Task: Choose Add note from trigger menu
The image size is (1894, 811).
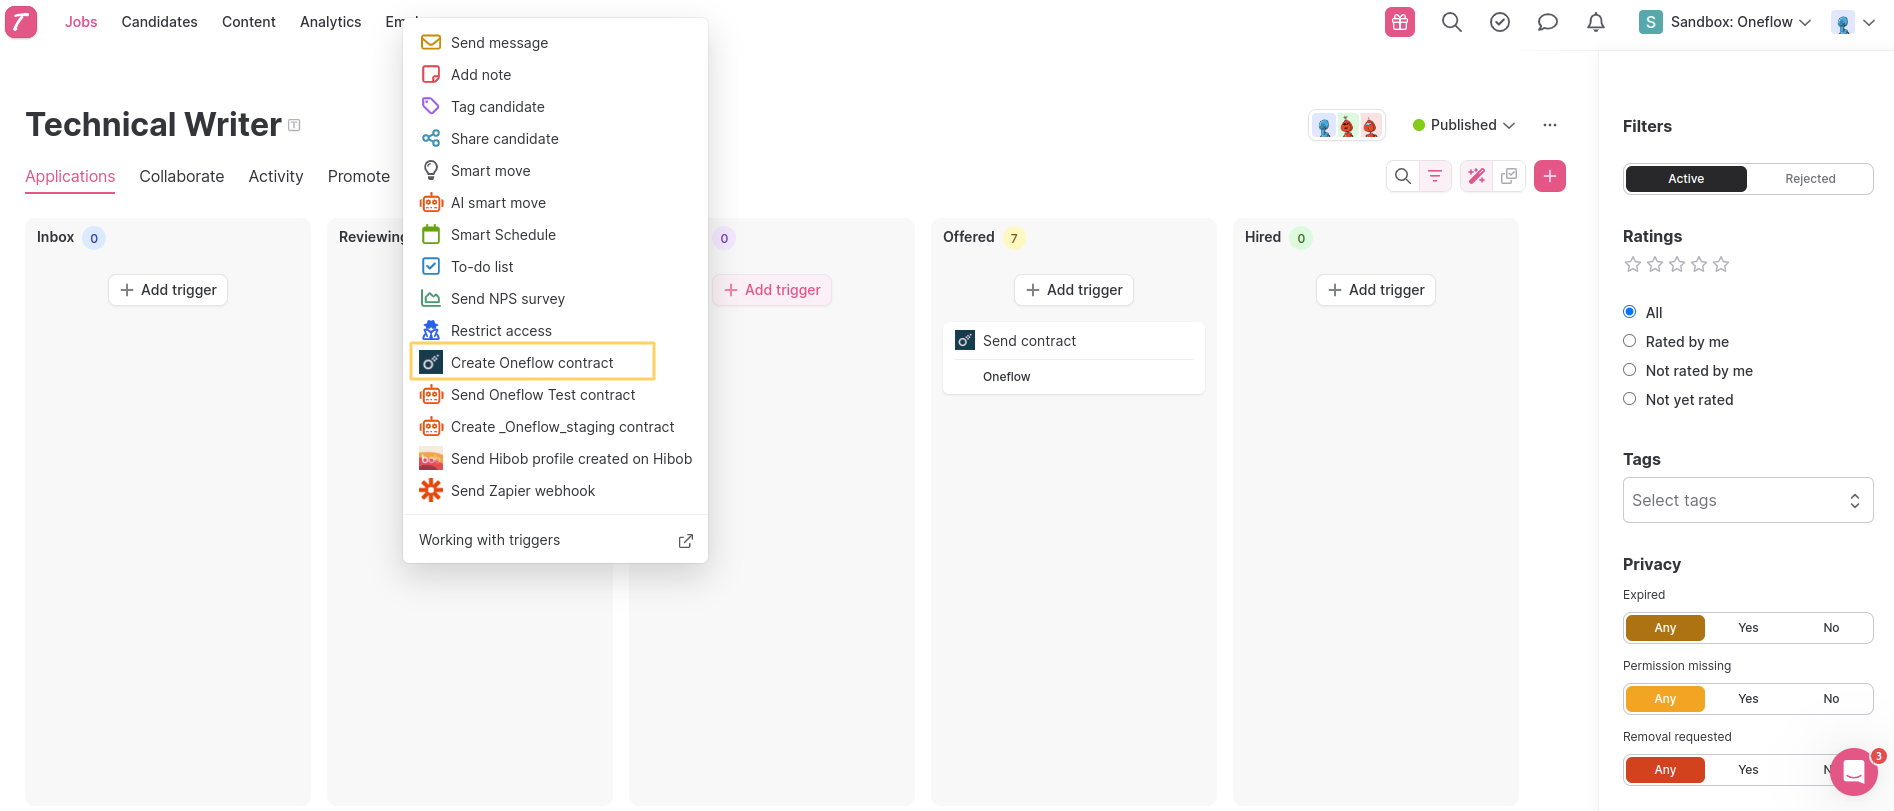Action: pyautogui.click(x=555, y=74)
